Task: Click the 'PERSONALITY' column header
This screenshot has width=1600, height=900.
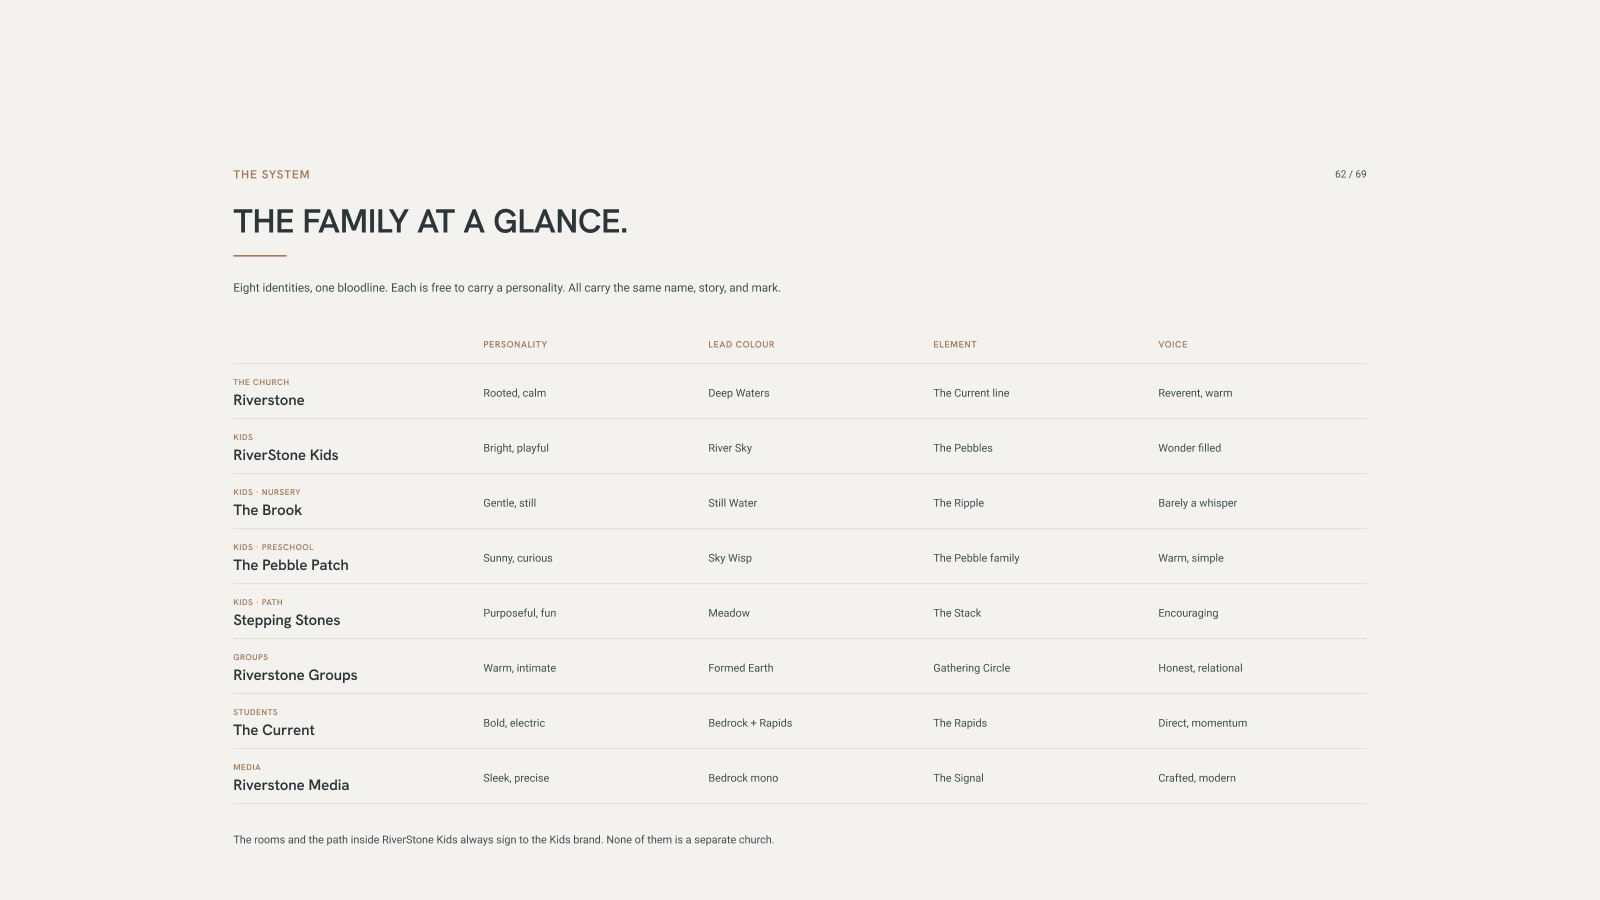Action: tap(515, 344)
